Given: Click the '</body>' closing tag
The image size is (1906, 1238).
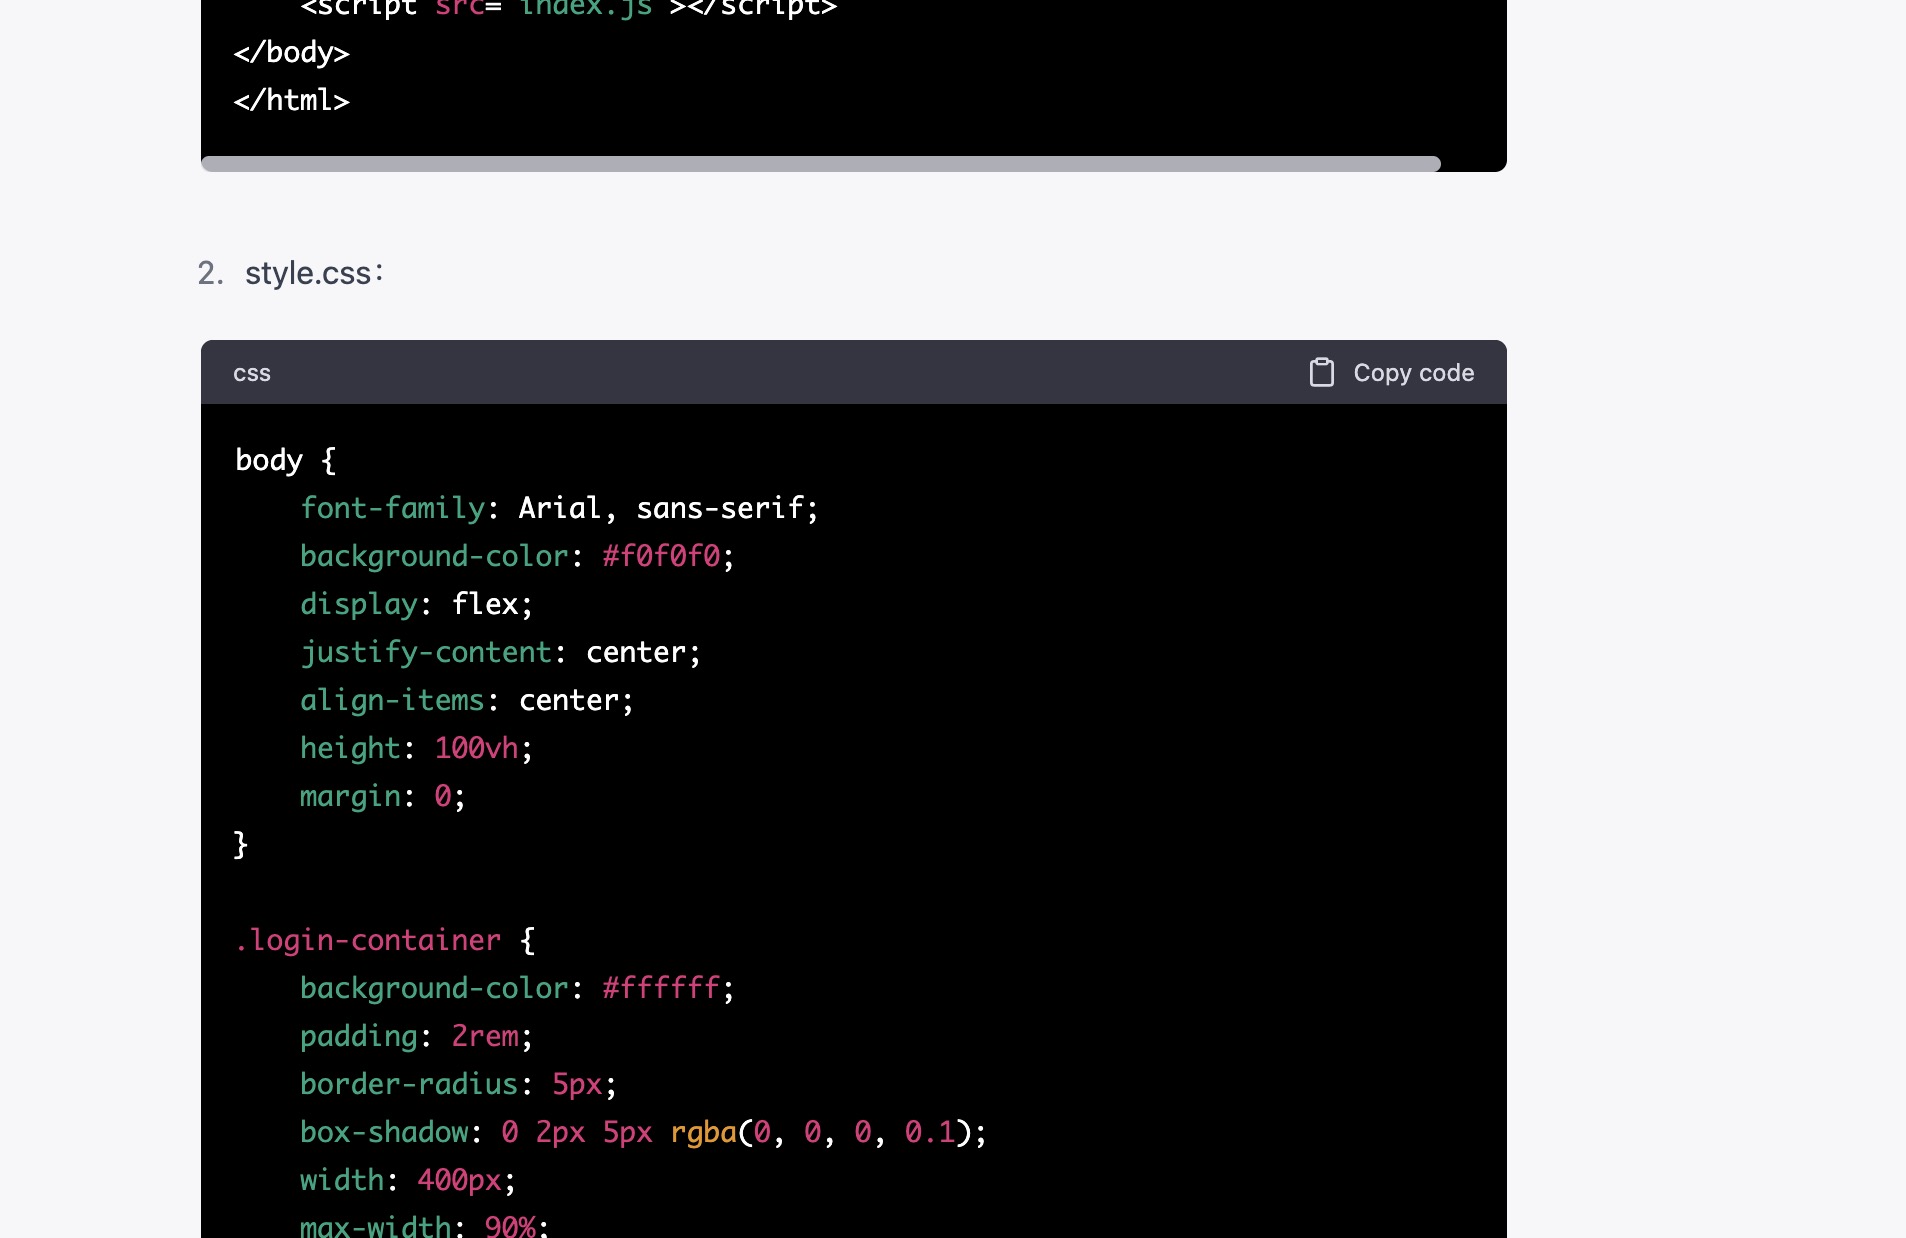Looking at the screenshot, I should [x=291, y=52].
